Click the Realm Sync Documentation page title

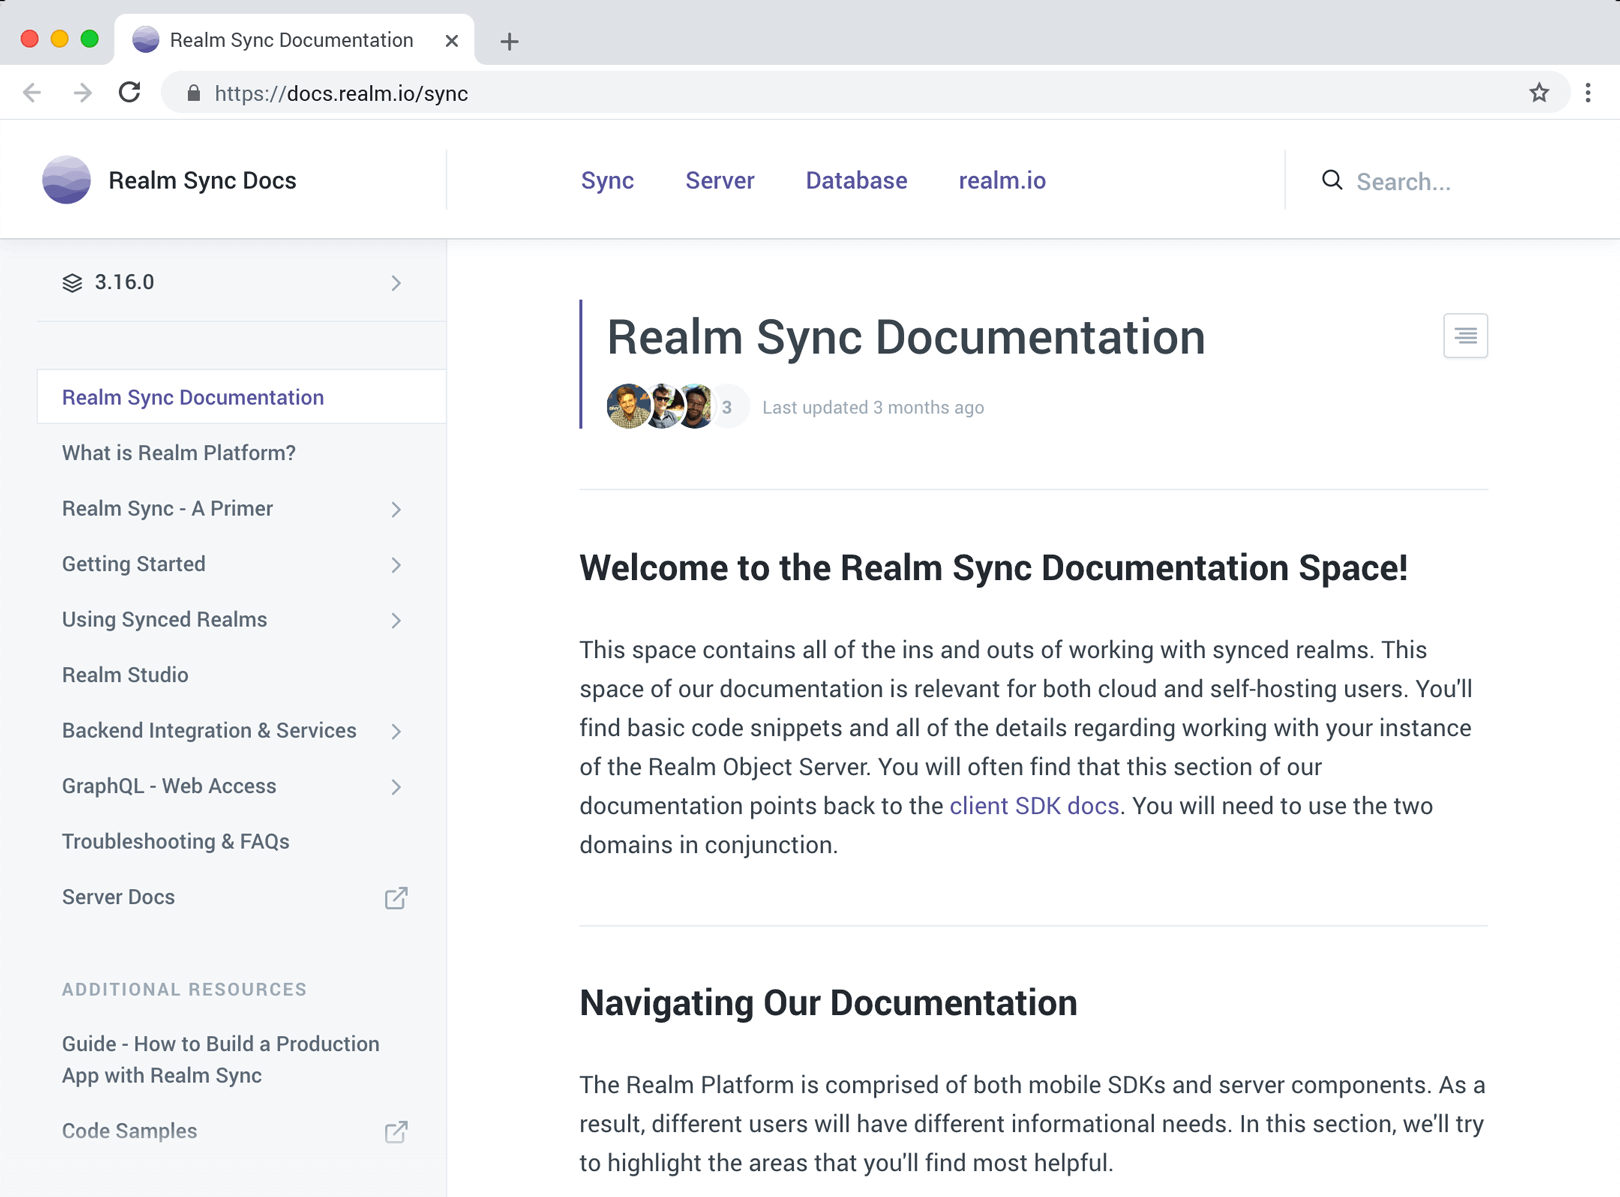click(906, 337)
